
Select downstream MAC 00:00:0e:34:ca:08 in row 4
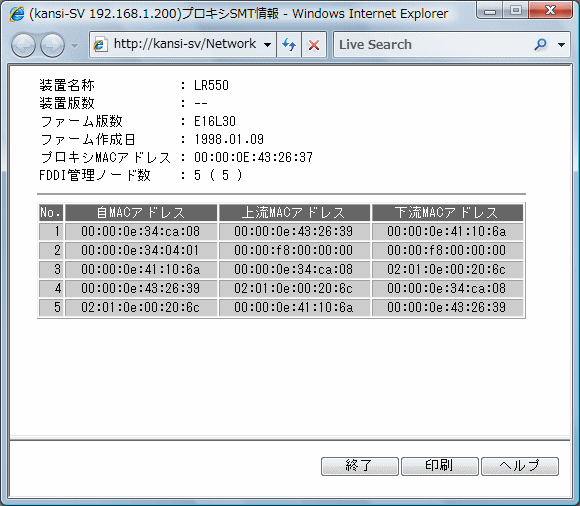(447, 288)
